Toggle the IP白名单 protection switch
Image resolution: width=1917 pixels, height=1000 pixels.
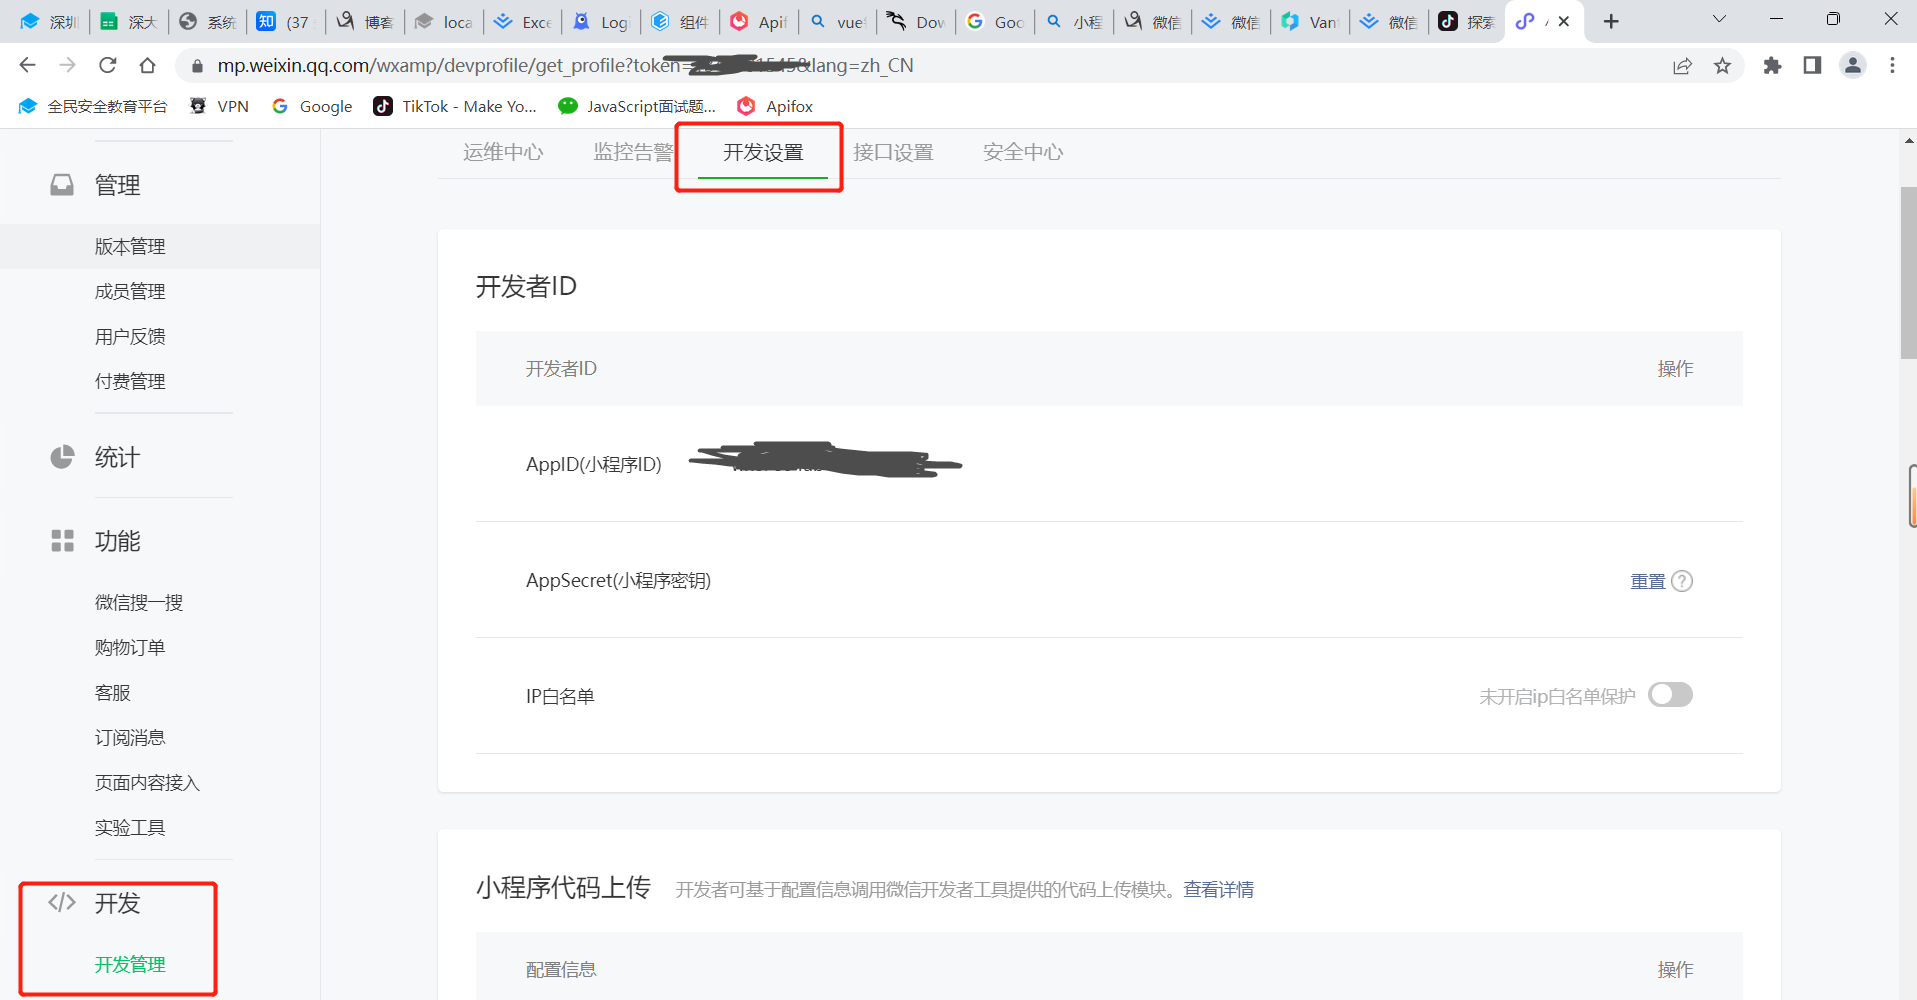pyautogui.click(x=1670, y=695)
